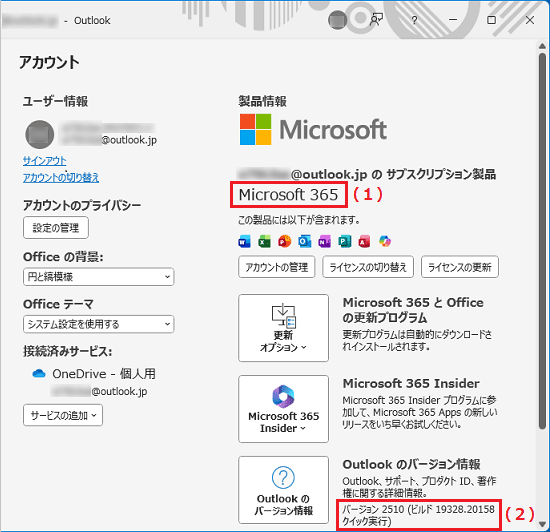Viewport: 550px width, 532px height.
Task: Click the scrollbar up arrow
Action: point(542,46)
